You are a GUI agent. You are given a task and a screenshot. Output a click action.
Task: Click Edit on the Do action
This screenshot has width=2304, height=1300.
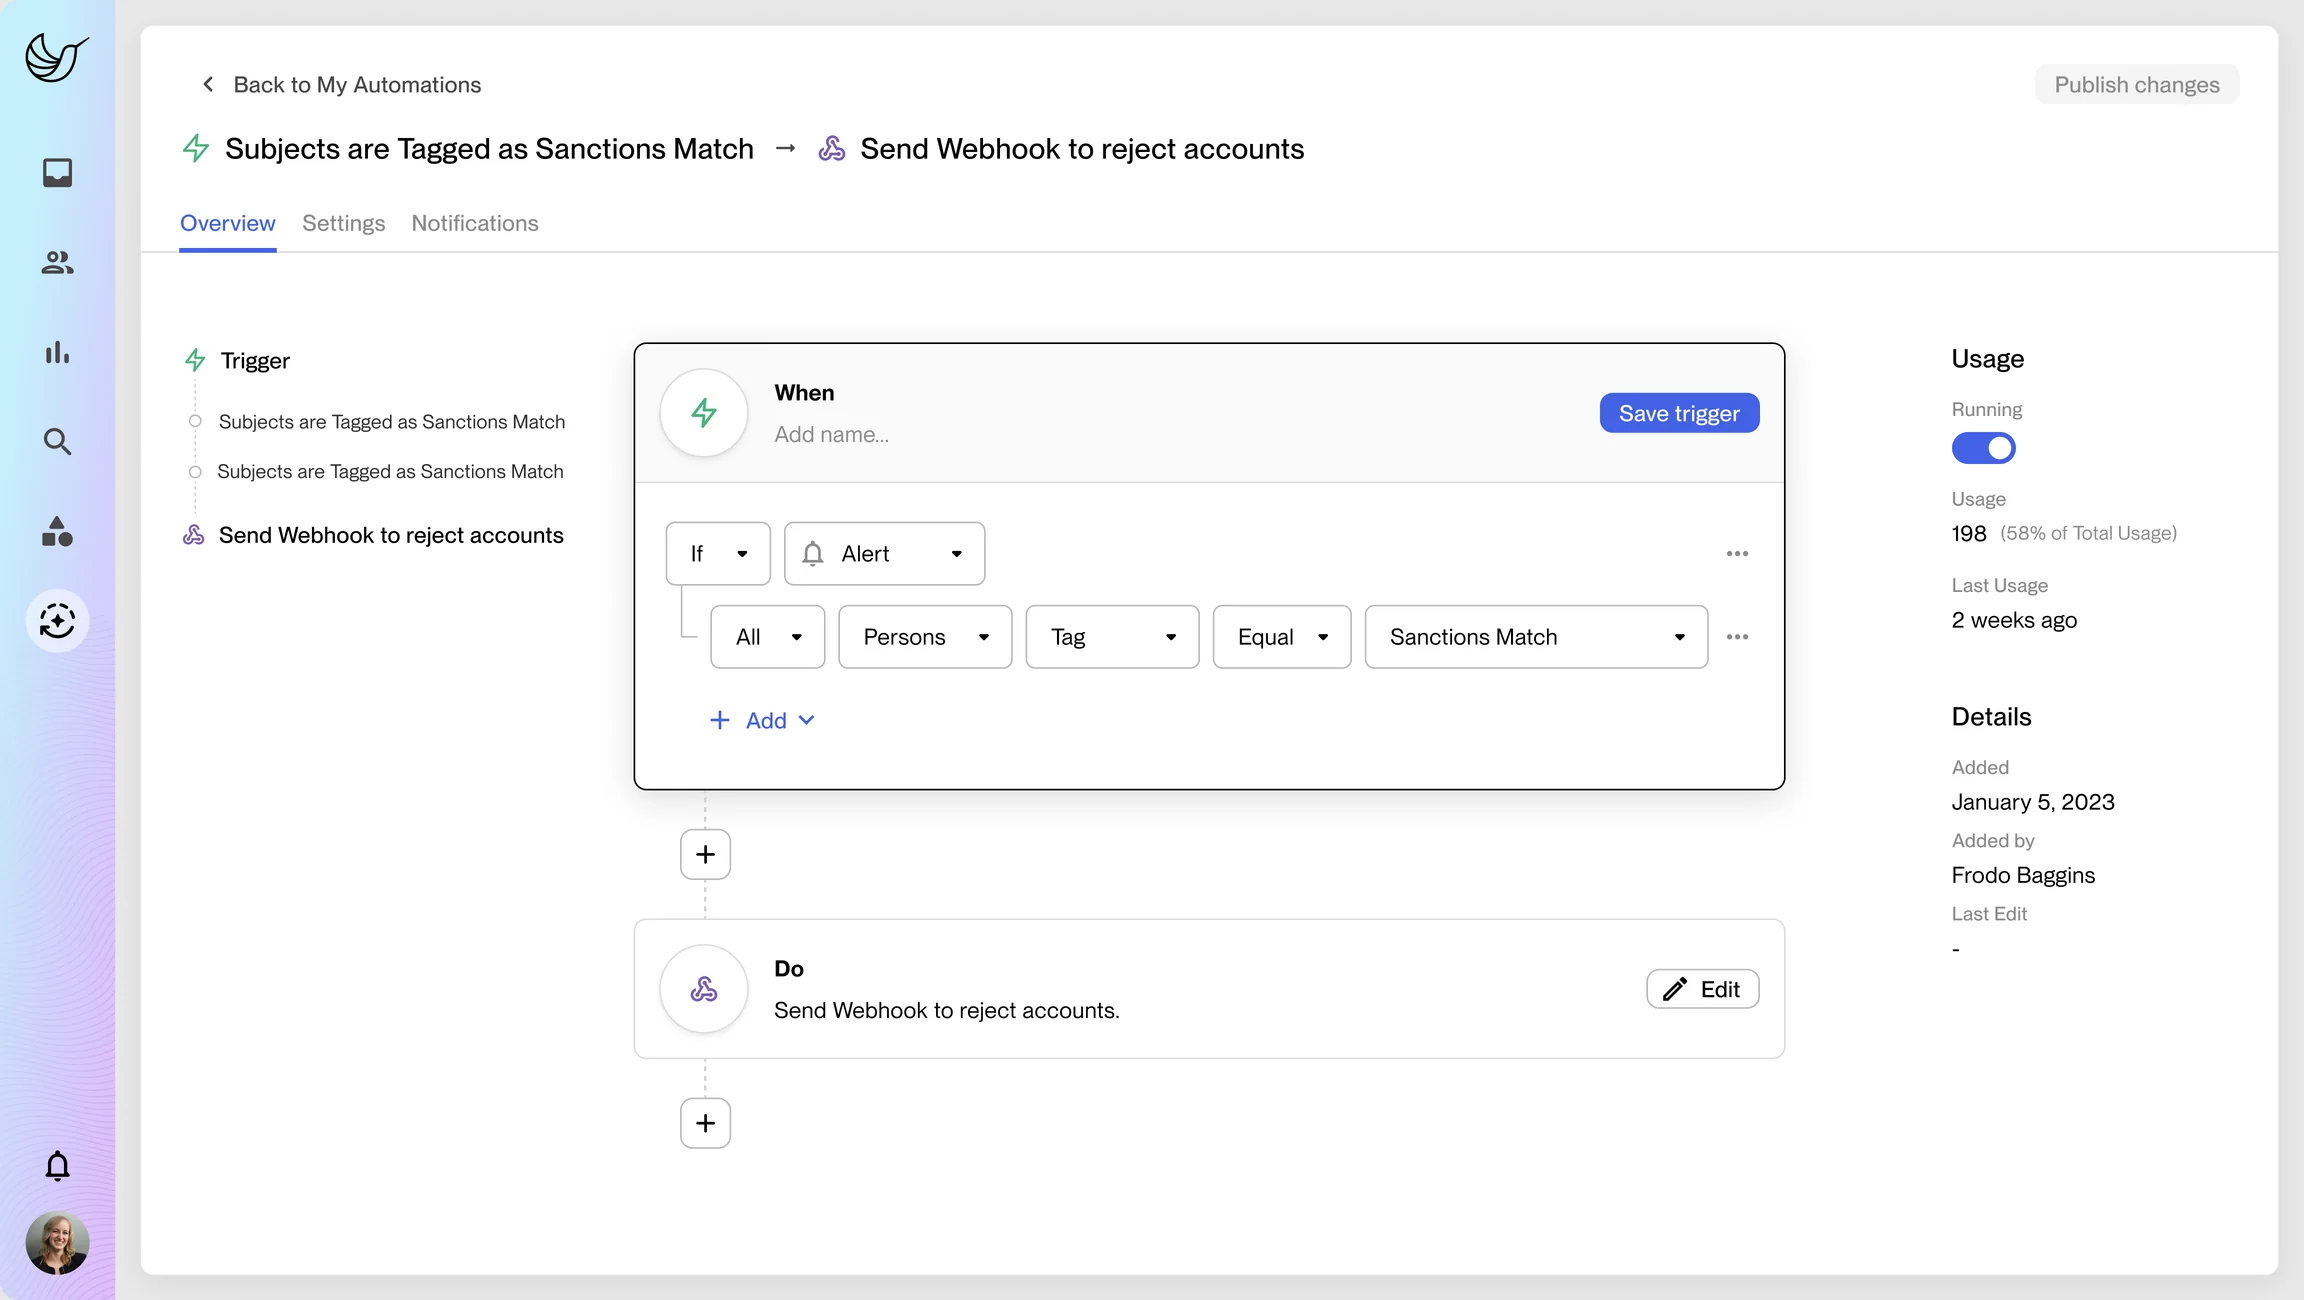(x=1702, y=989)
